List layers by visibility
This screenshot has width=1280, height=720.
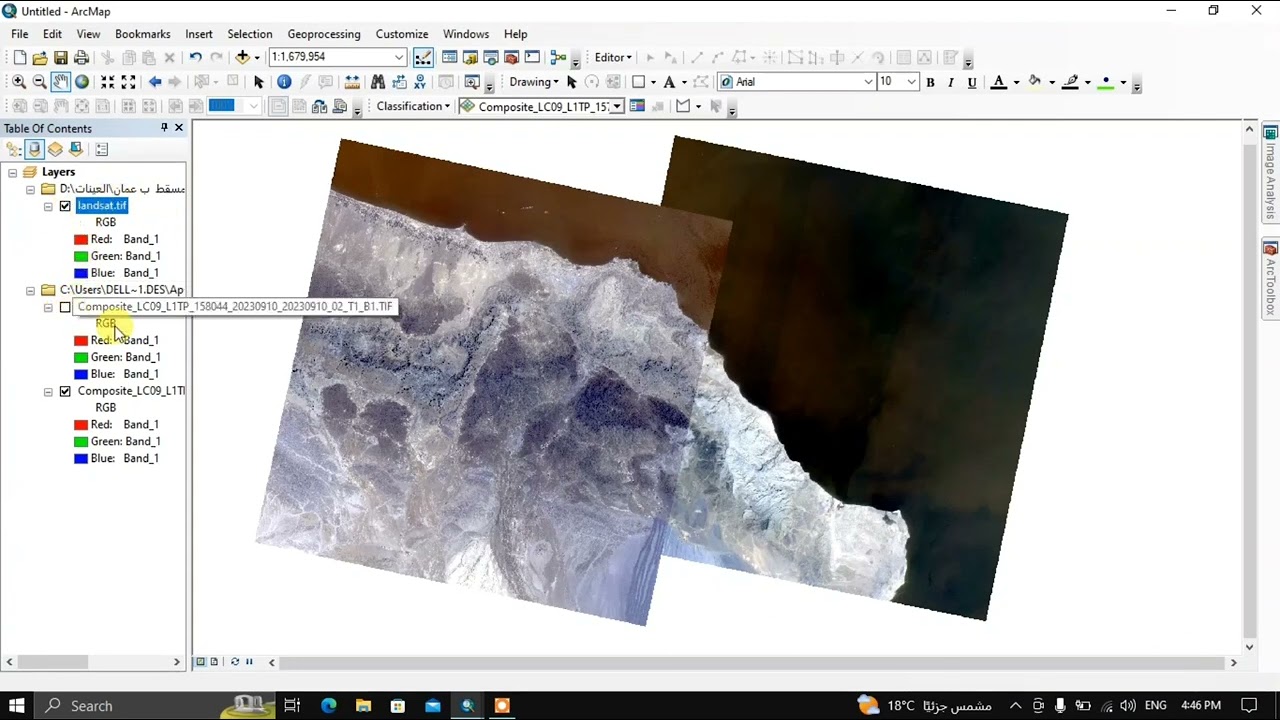point(55,150)
